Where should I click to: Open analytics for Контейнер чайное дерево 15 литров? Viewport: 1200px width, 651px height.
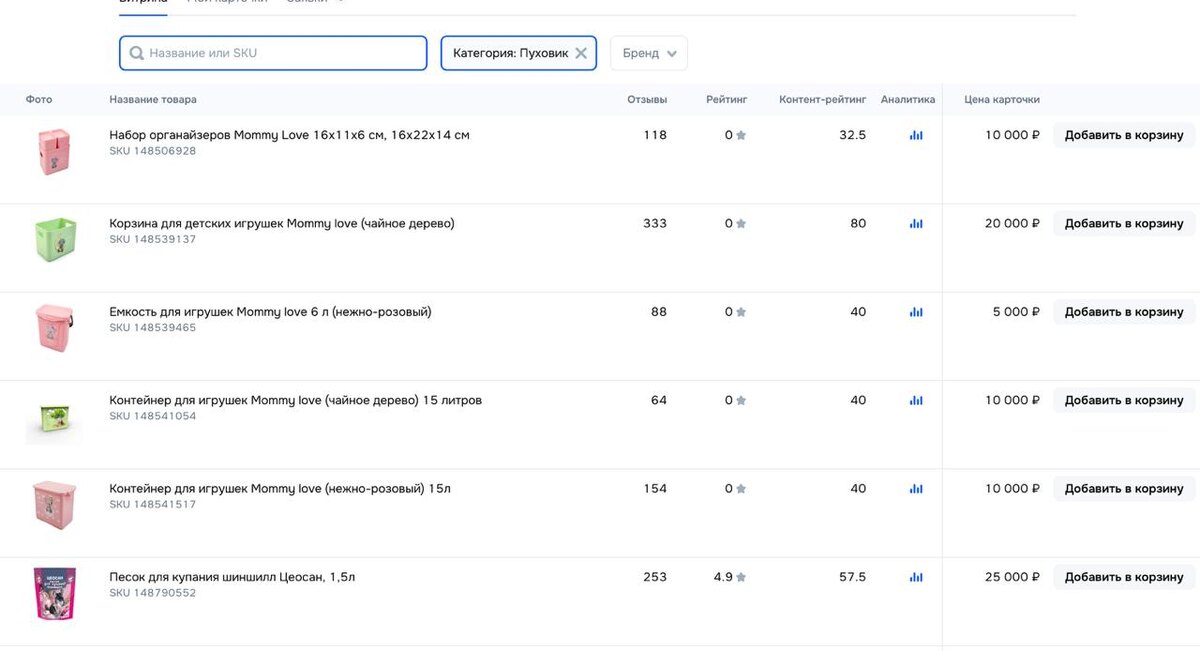click(x=916, y=400)
